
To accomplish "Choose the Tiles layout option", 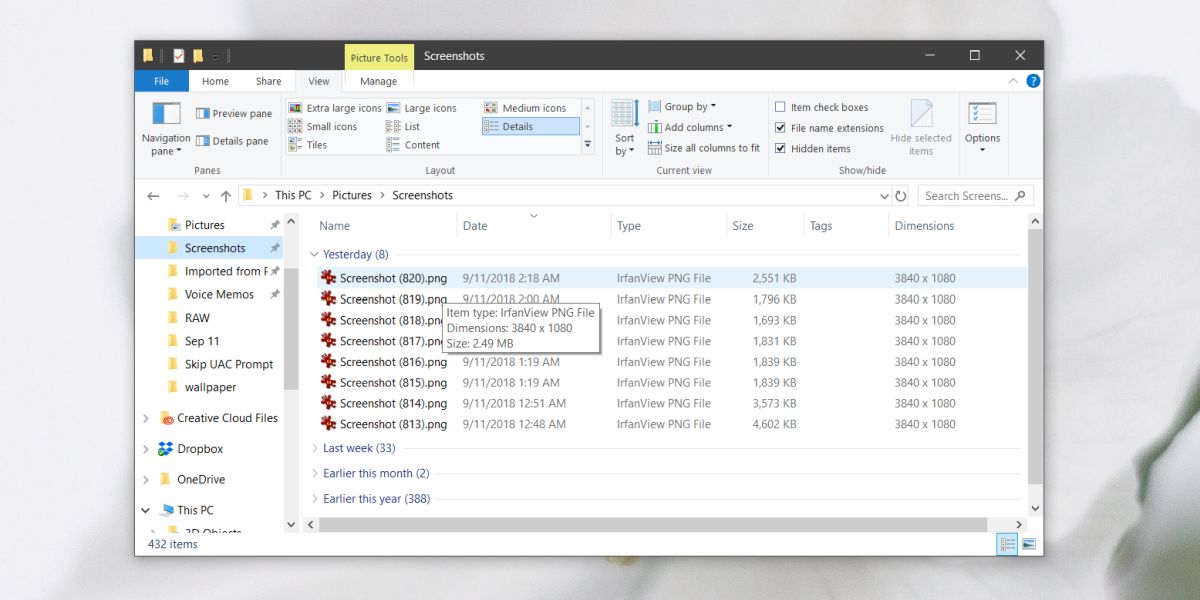I will [308, 145].
